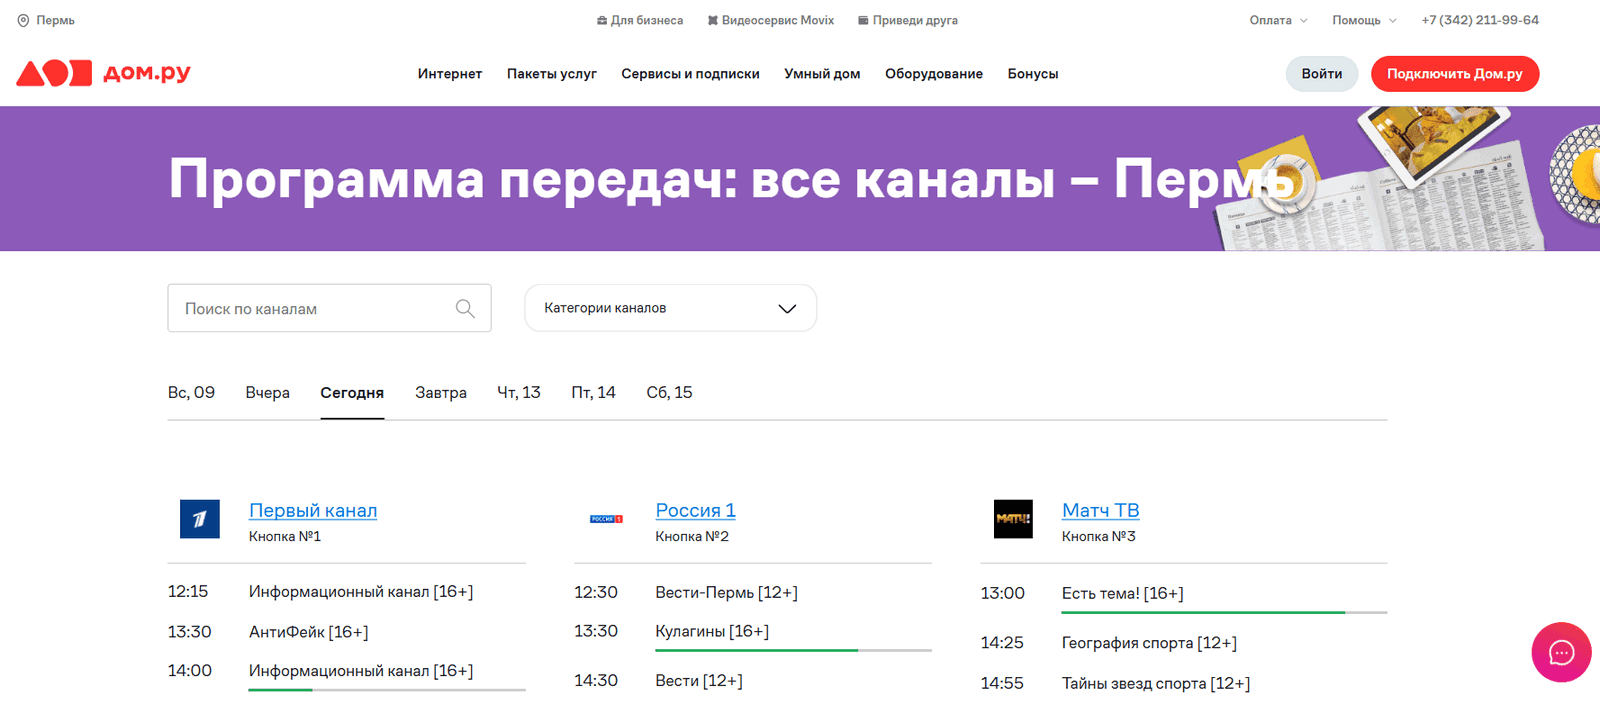Open the Видеосервис Movix link
This screenshot has width=1600, height=714.
pyautogui.click(x=770, y=20)
